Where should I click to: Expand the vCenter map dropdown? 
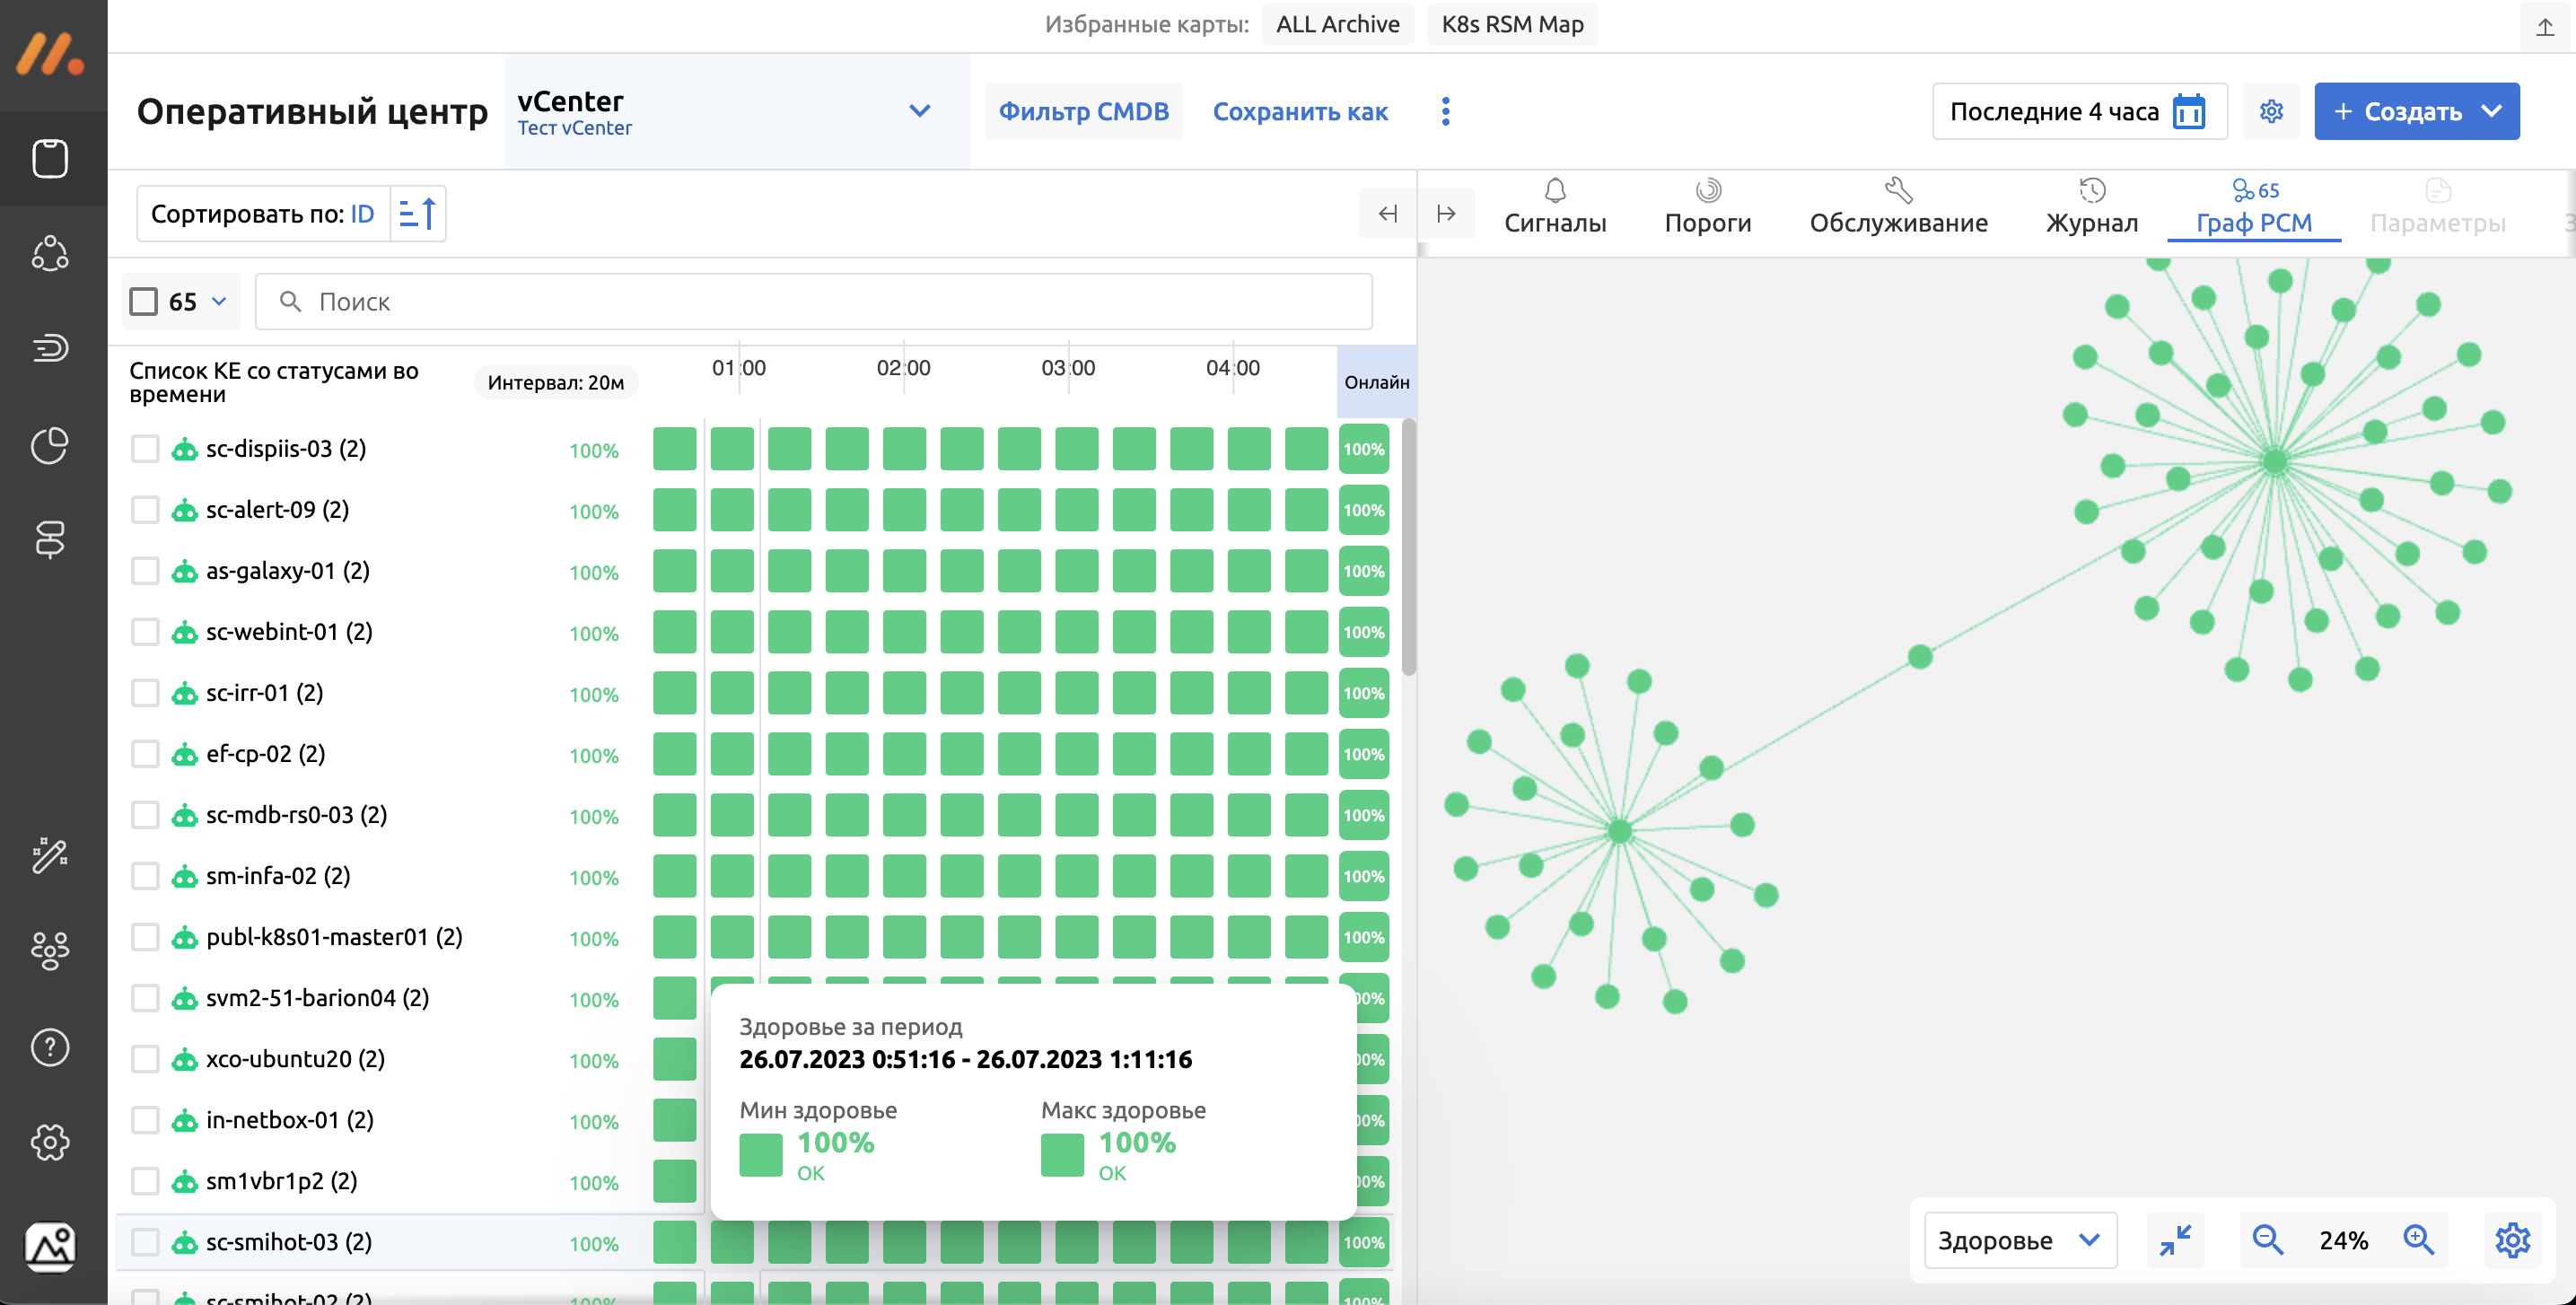tap(919, 111)
